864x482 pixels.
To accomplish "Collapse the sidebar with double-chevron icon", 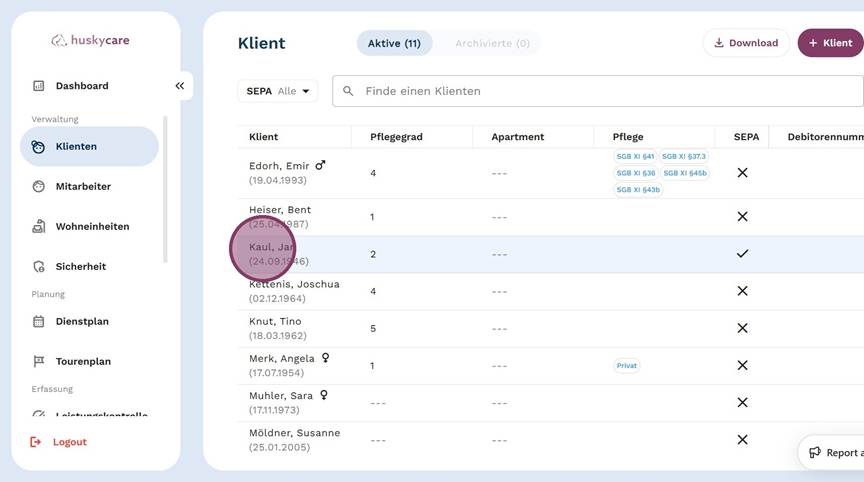I will pos(180,86).
